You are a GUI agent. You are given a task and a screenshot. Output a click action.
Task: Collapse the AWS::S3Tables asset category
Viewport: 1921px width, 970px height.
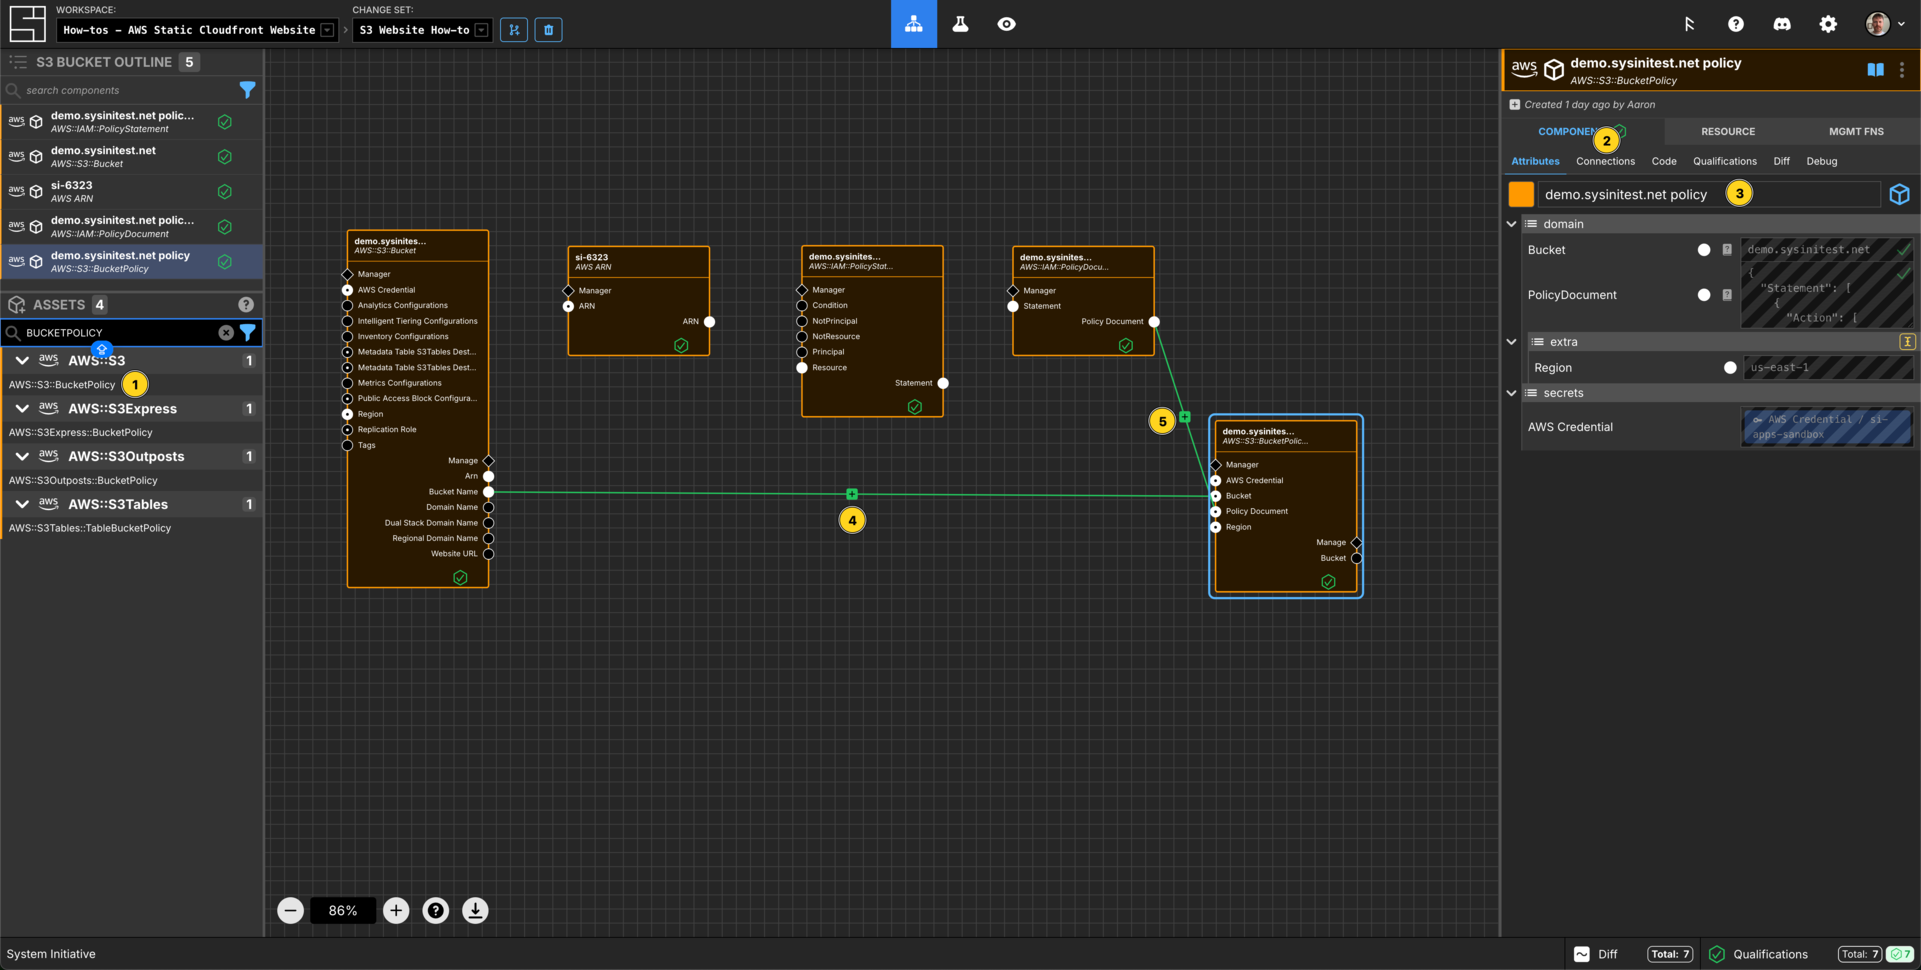point(22,504)
